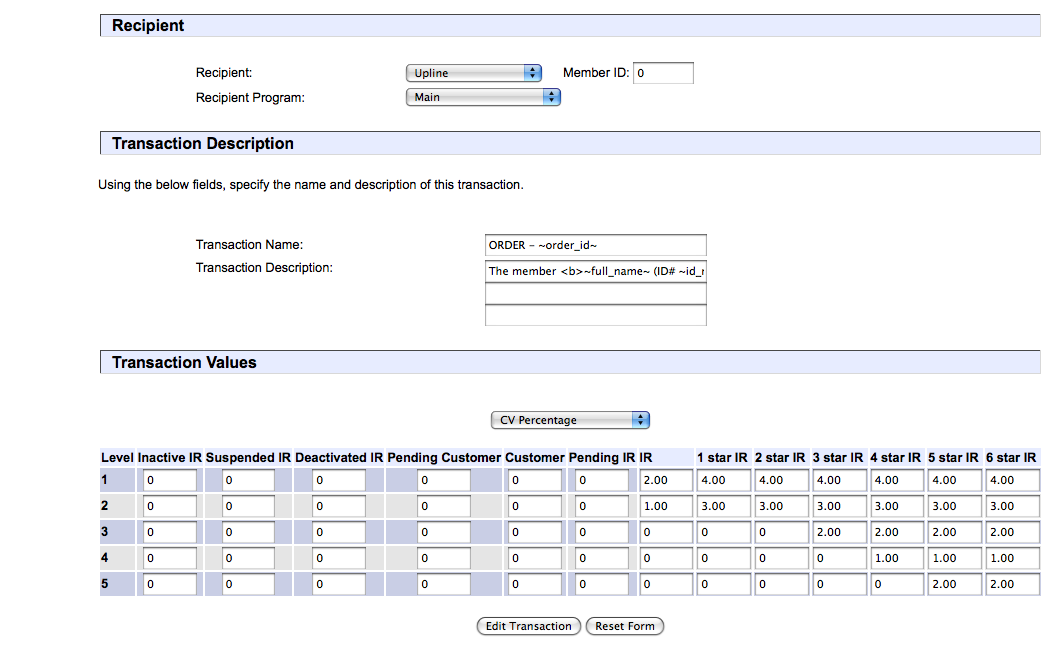Screen dimensions: 1058x672
Task: Click Level 2 IR field showing 1.00
Action: tap(665, 506)
